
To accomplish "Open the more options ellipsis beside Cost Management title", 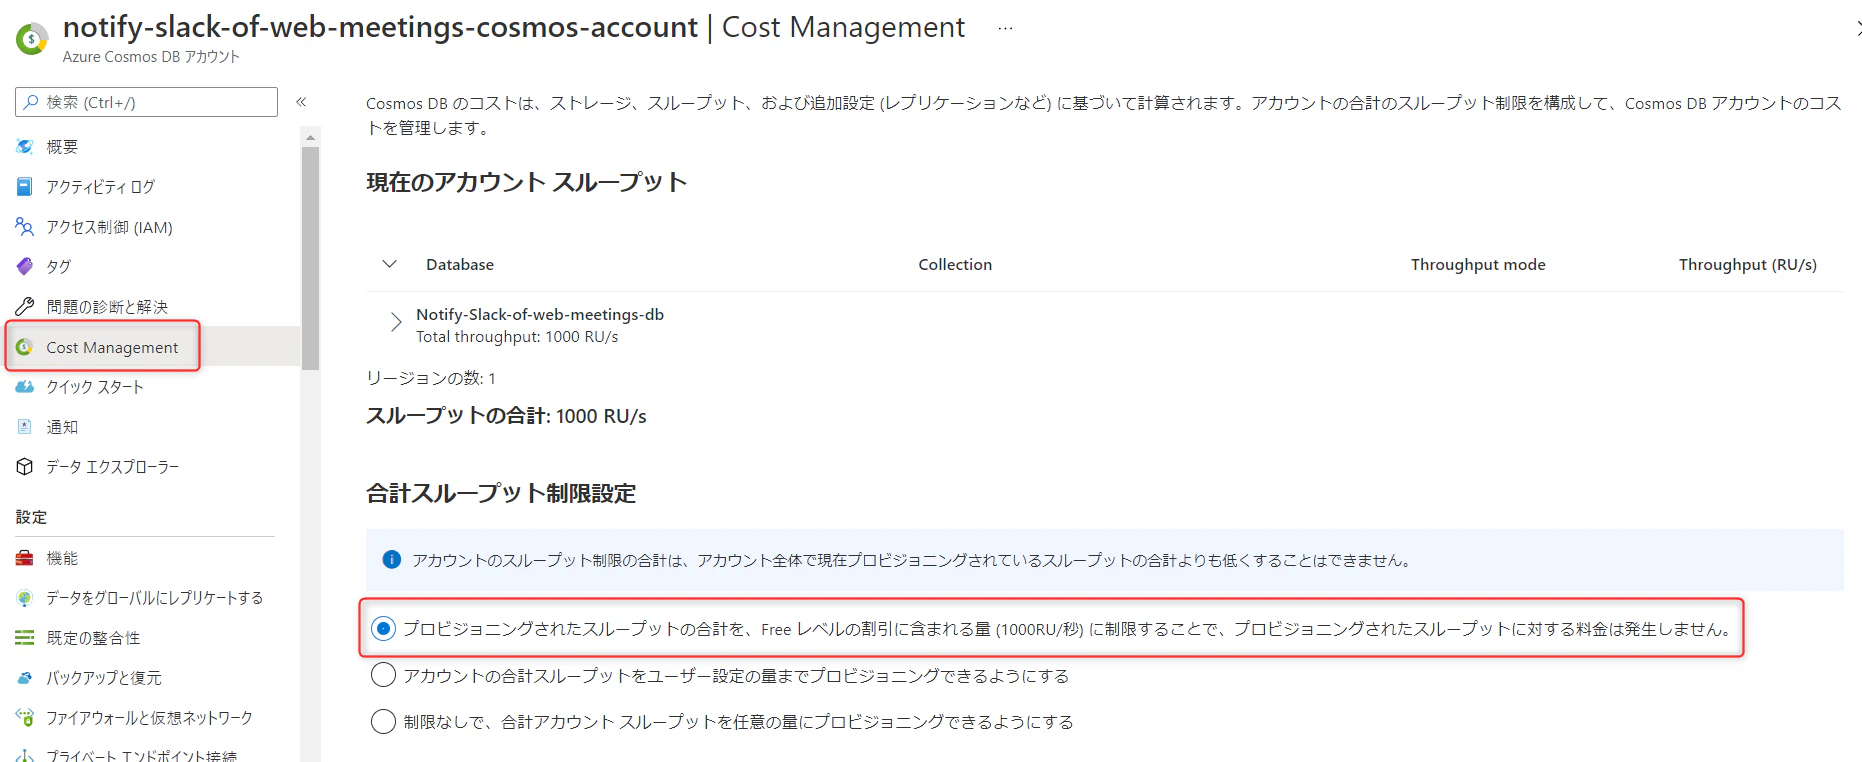I will tap(1005, 28).
